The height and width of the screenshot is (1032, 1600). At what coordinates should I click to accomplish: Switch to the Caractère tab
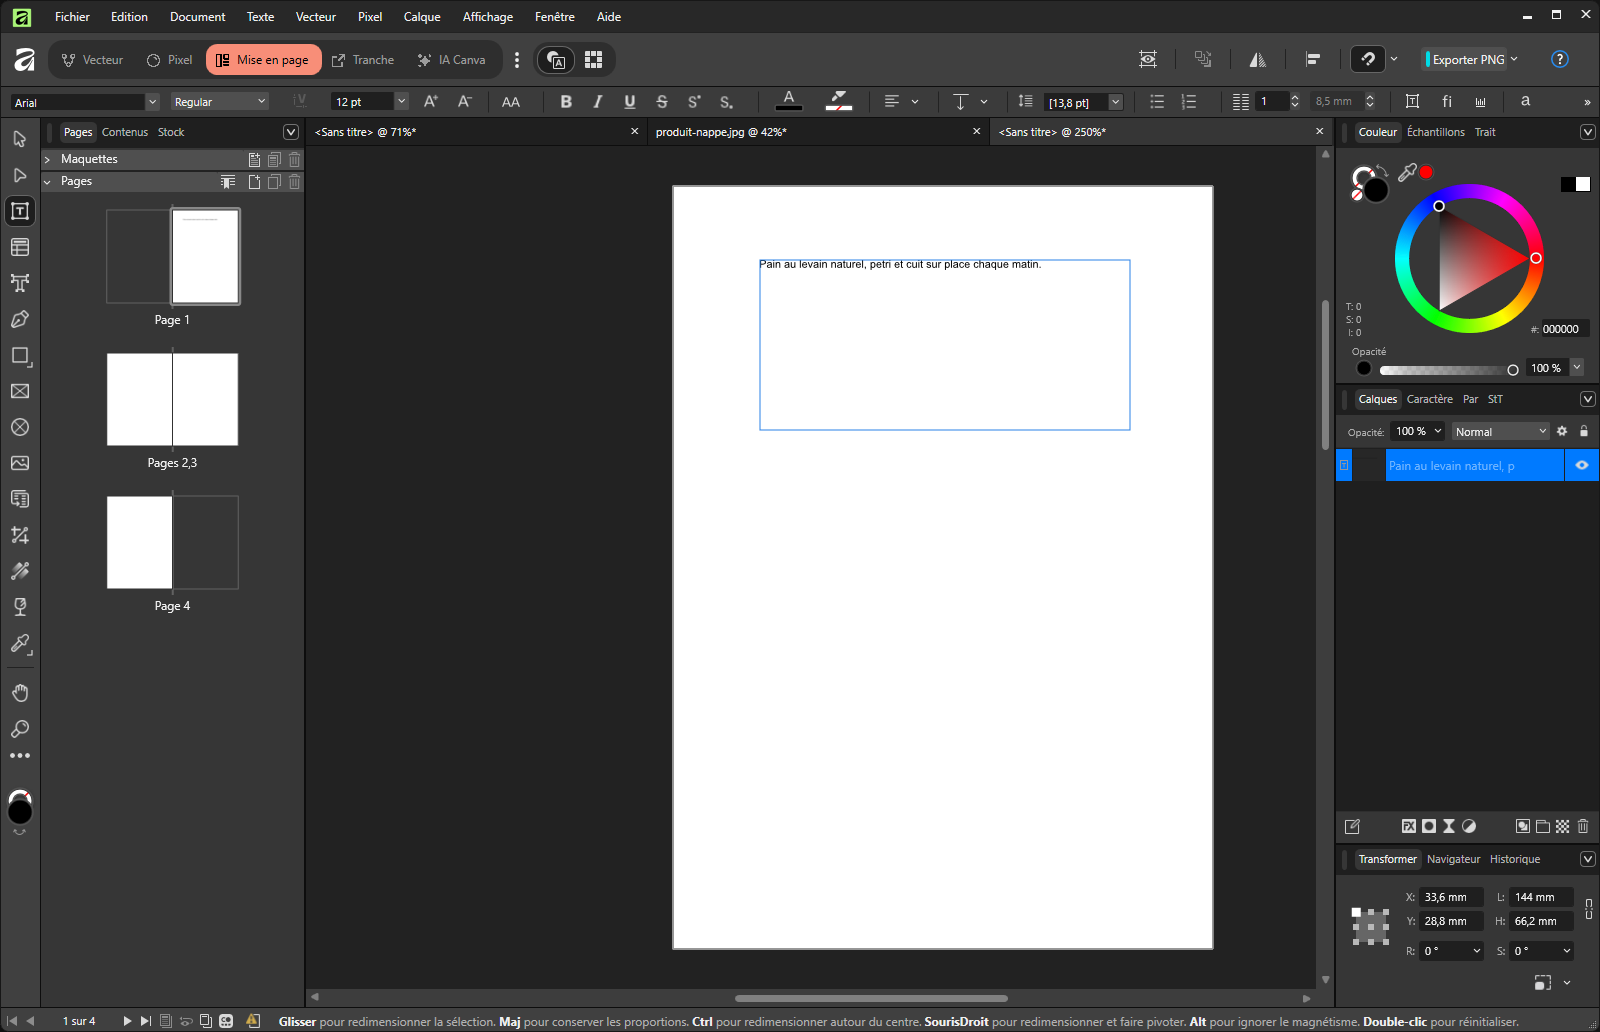click(x=1429, y=399)
